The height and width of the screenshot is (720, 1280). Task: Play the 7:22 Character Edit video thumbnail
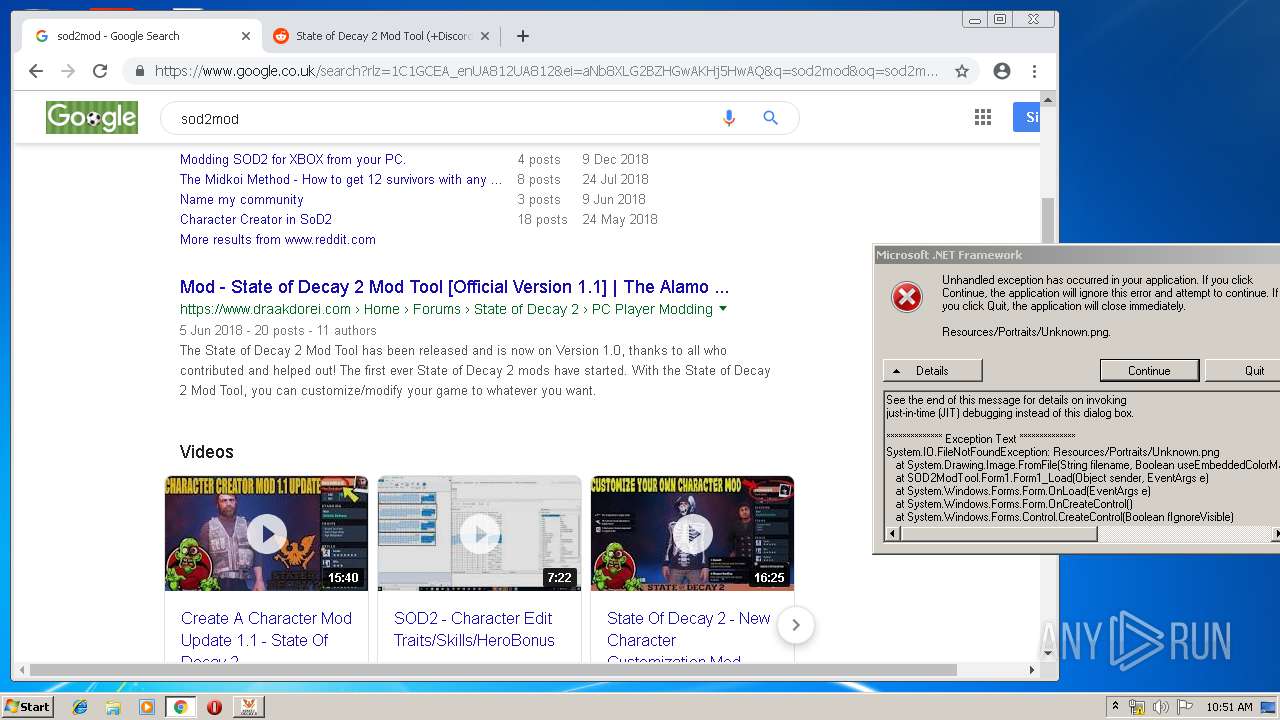479,533
